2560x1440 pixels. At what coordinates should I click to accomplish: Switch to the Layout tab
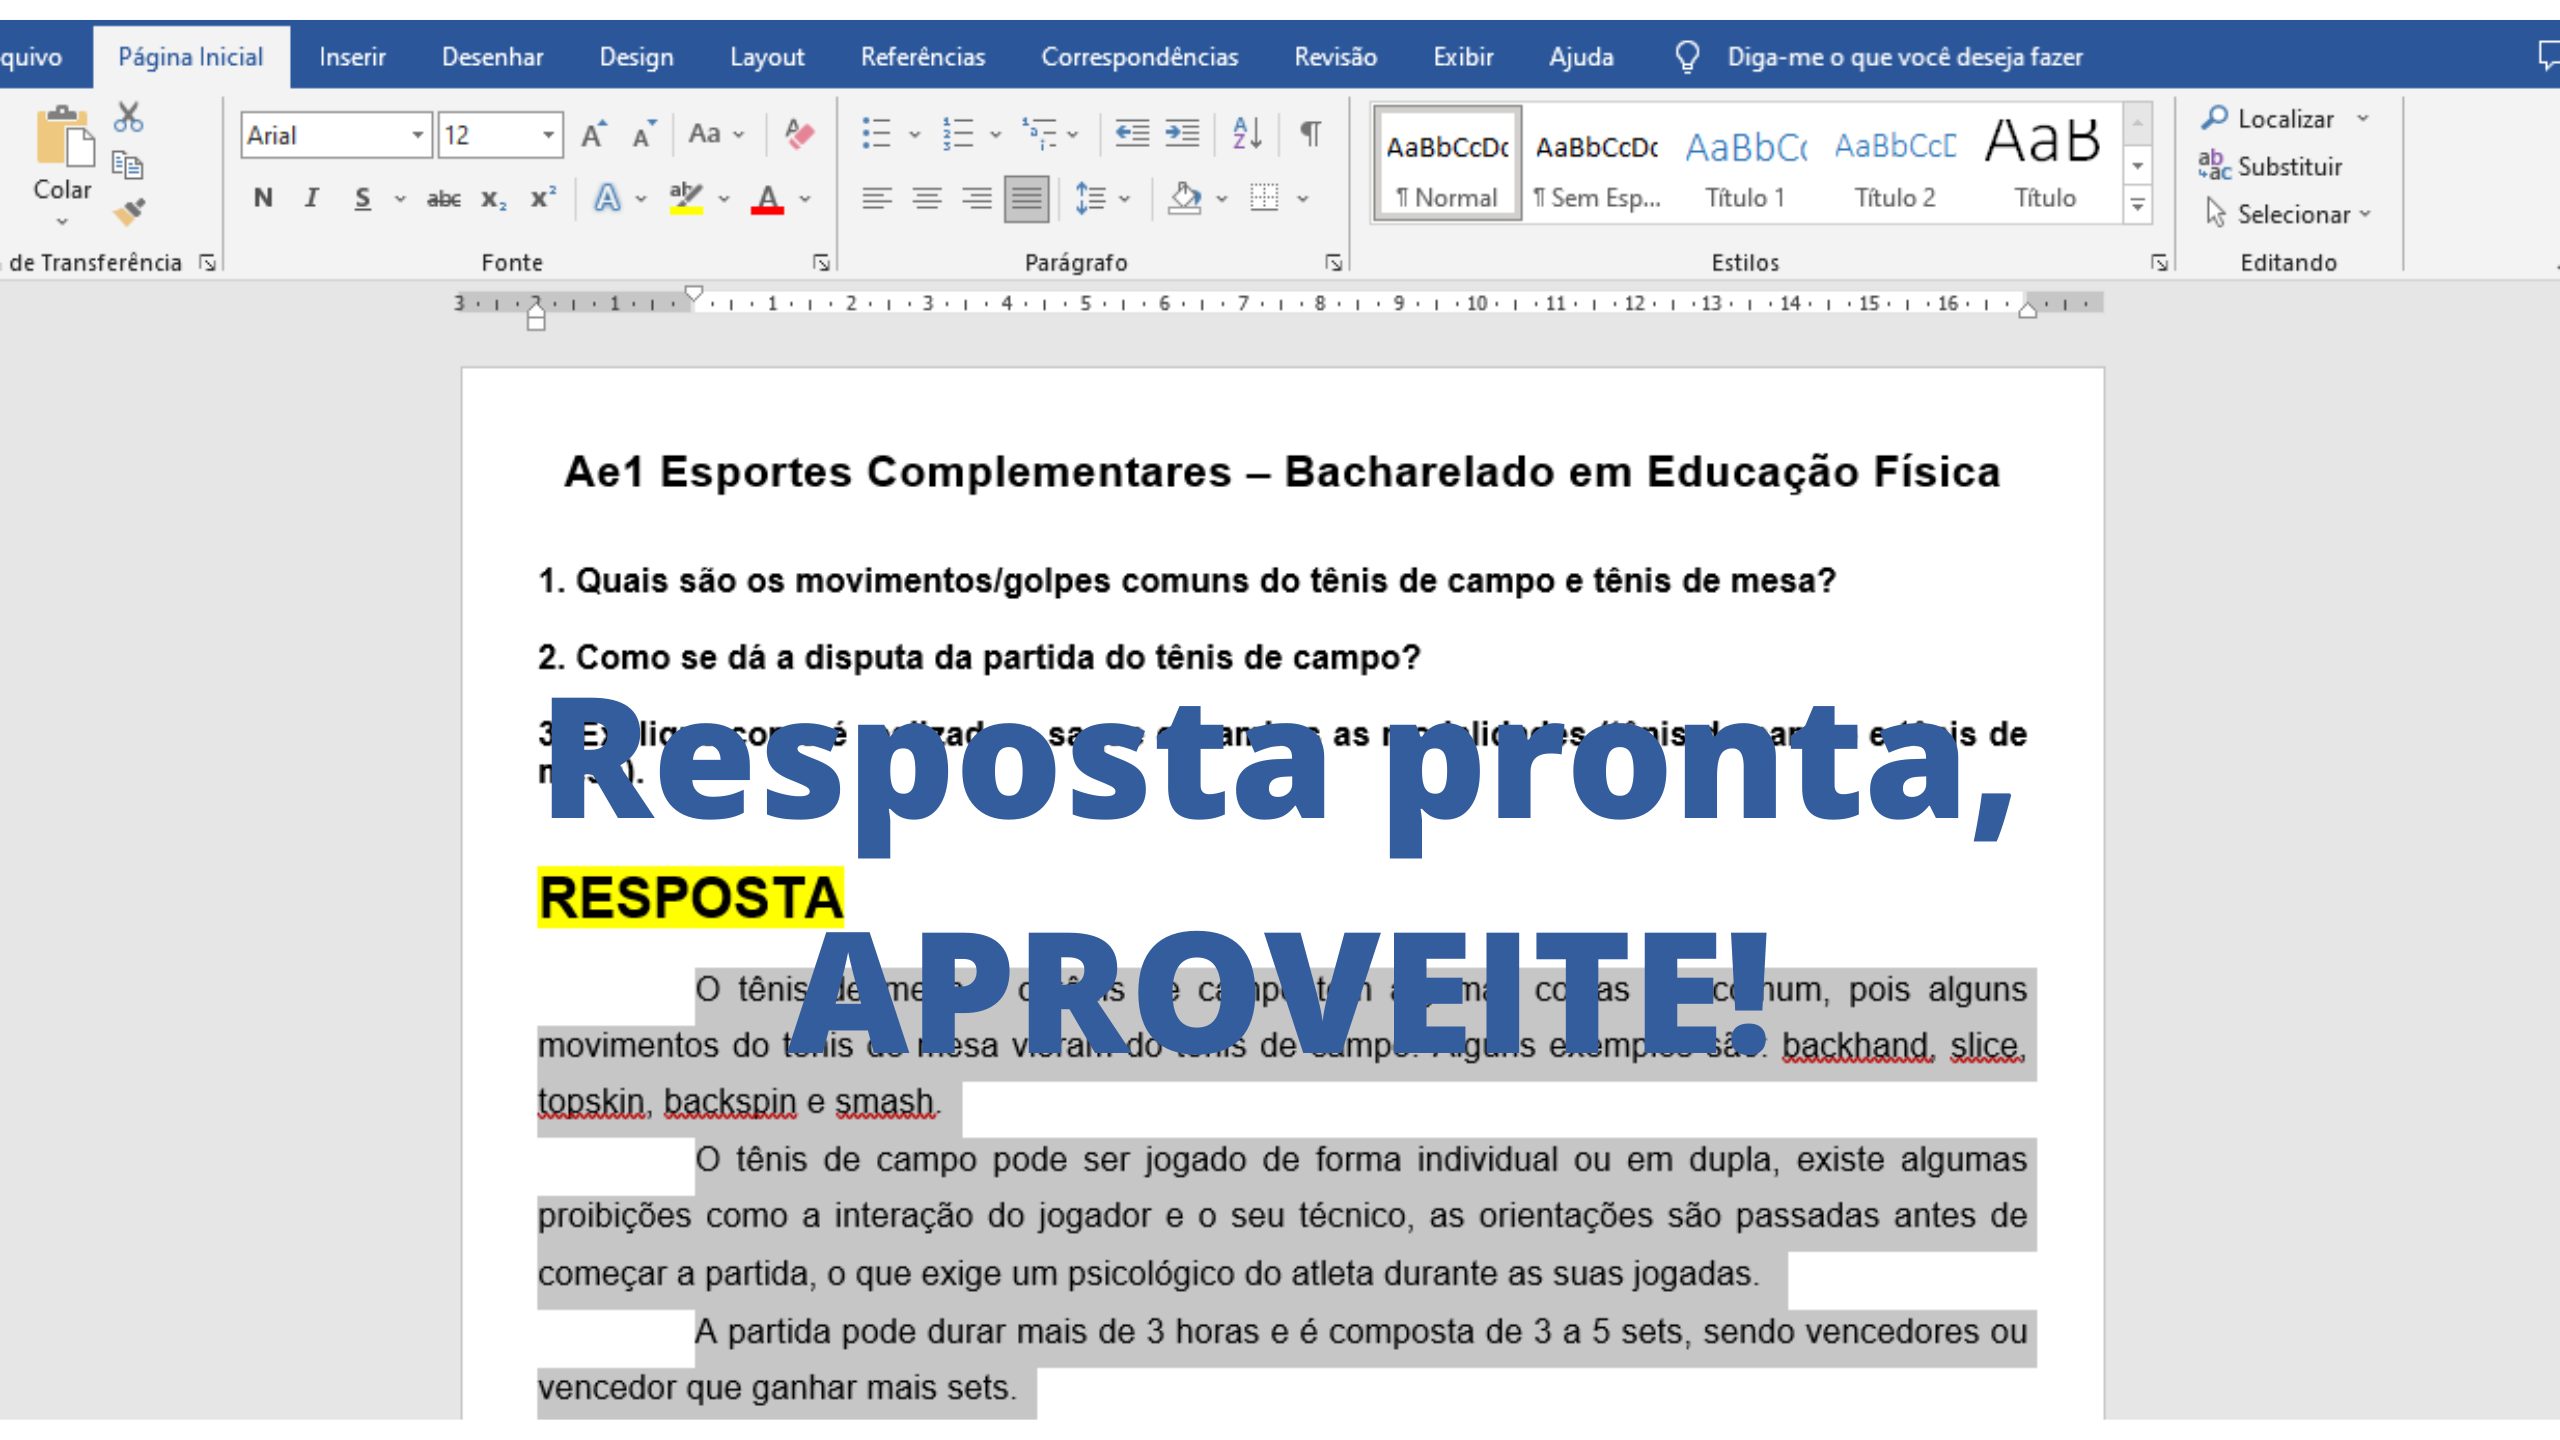[767, 57]
